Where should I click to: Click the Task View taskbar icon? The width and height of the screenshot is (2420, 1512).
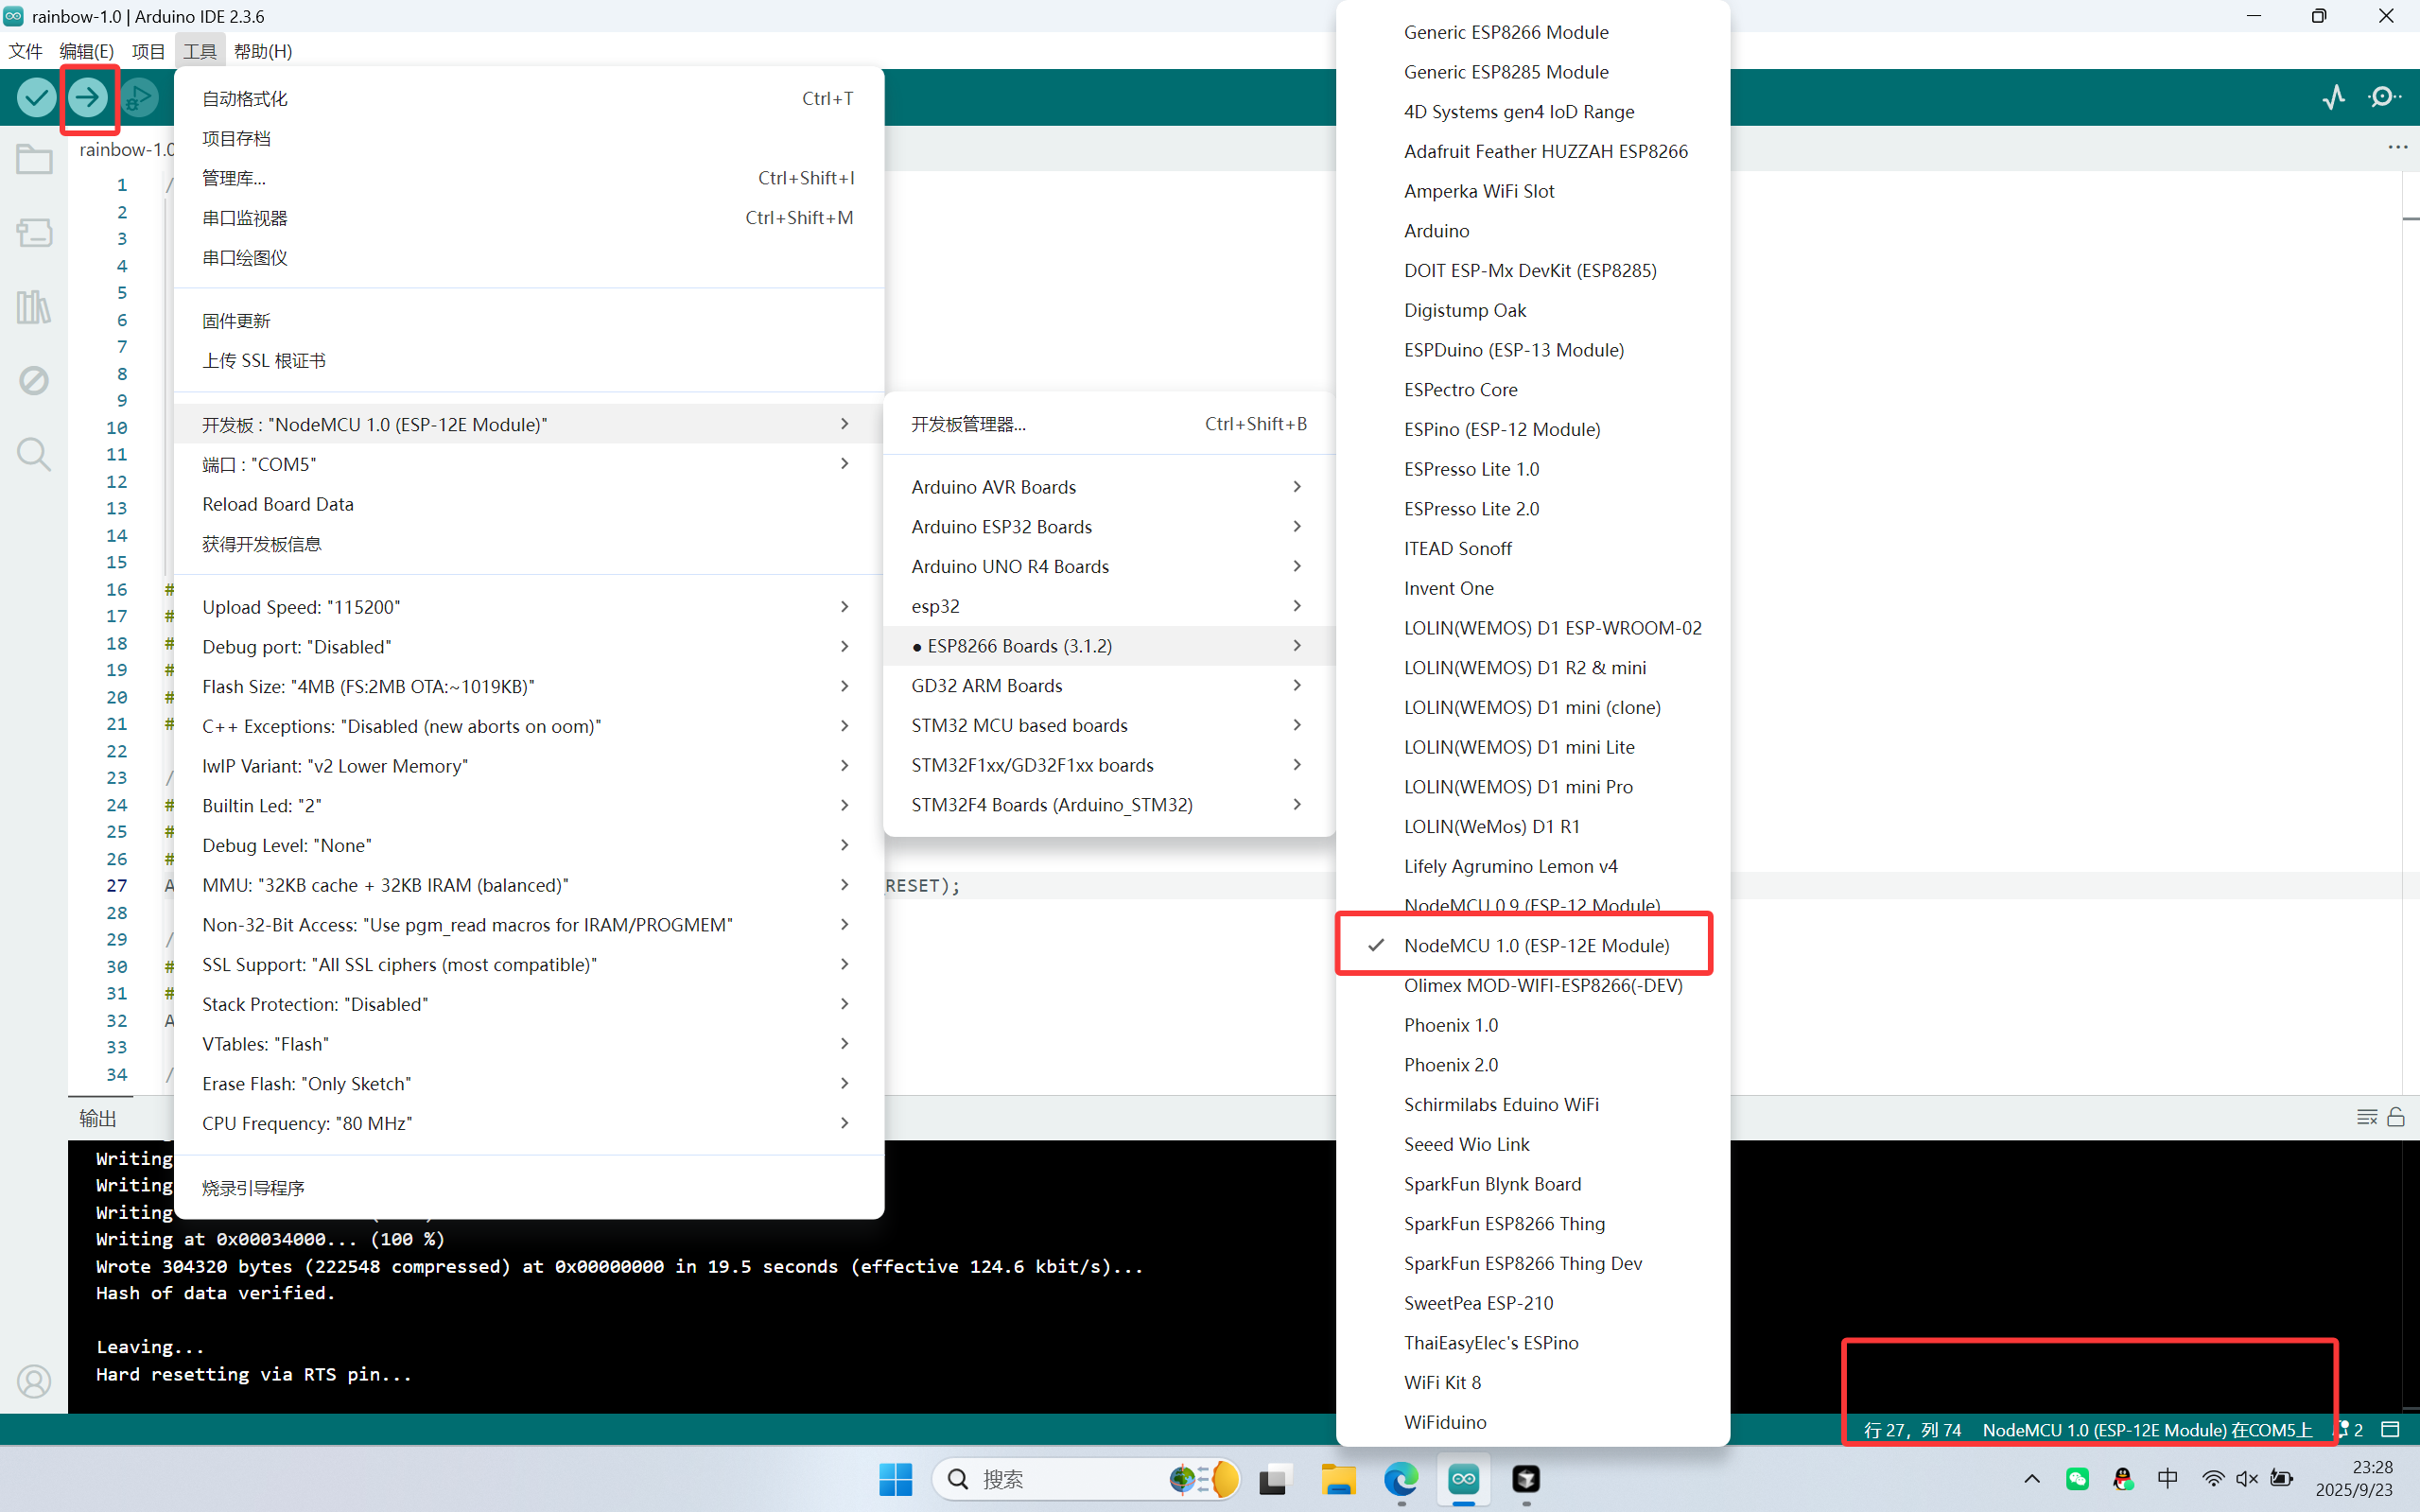[1274, 1479]
